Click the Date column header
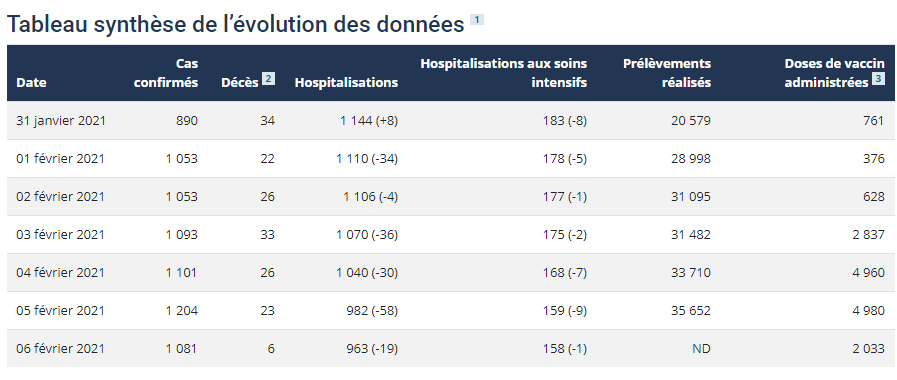Screen dimensions: 897x380 click(31, 82)
